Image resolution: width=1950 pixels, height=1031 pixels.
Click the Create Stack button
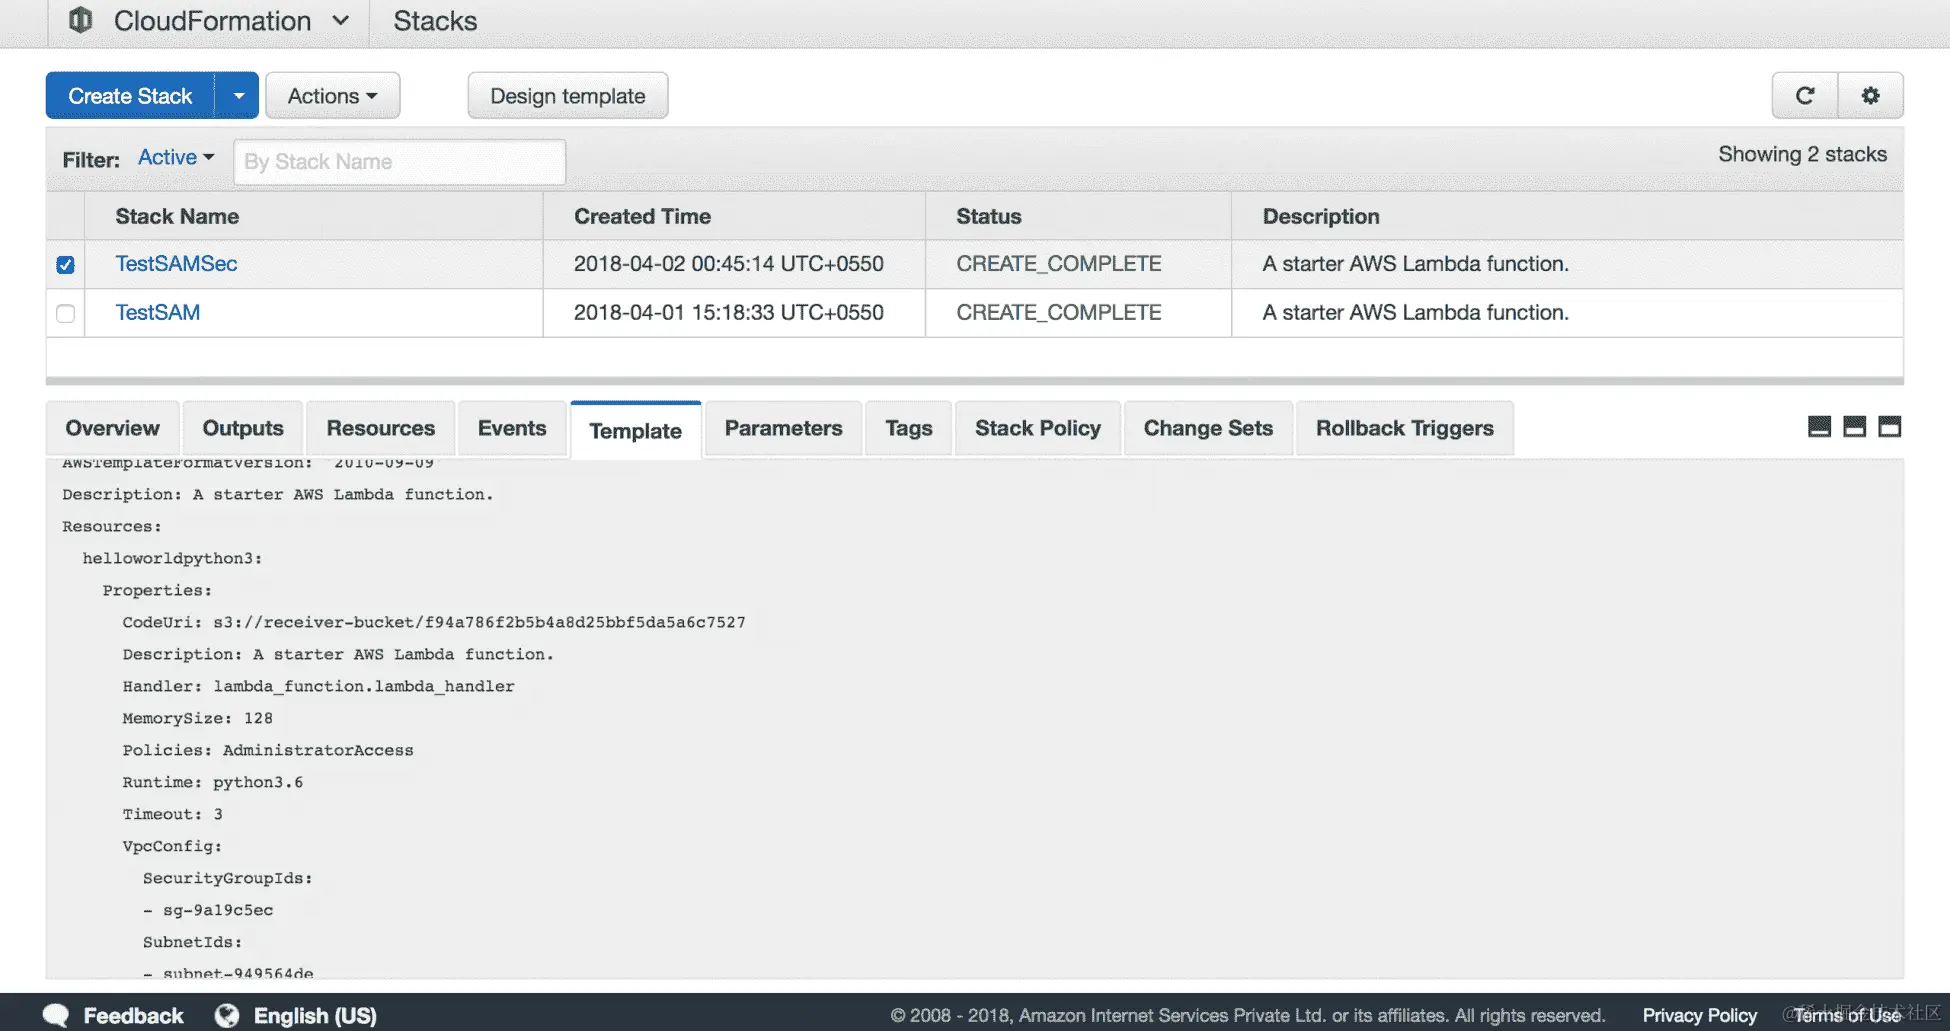coord(130,96)
